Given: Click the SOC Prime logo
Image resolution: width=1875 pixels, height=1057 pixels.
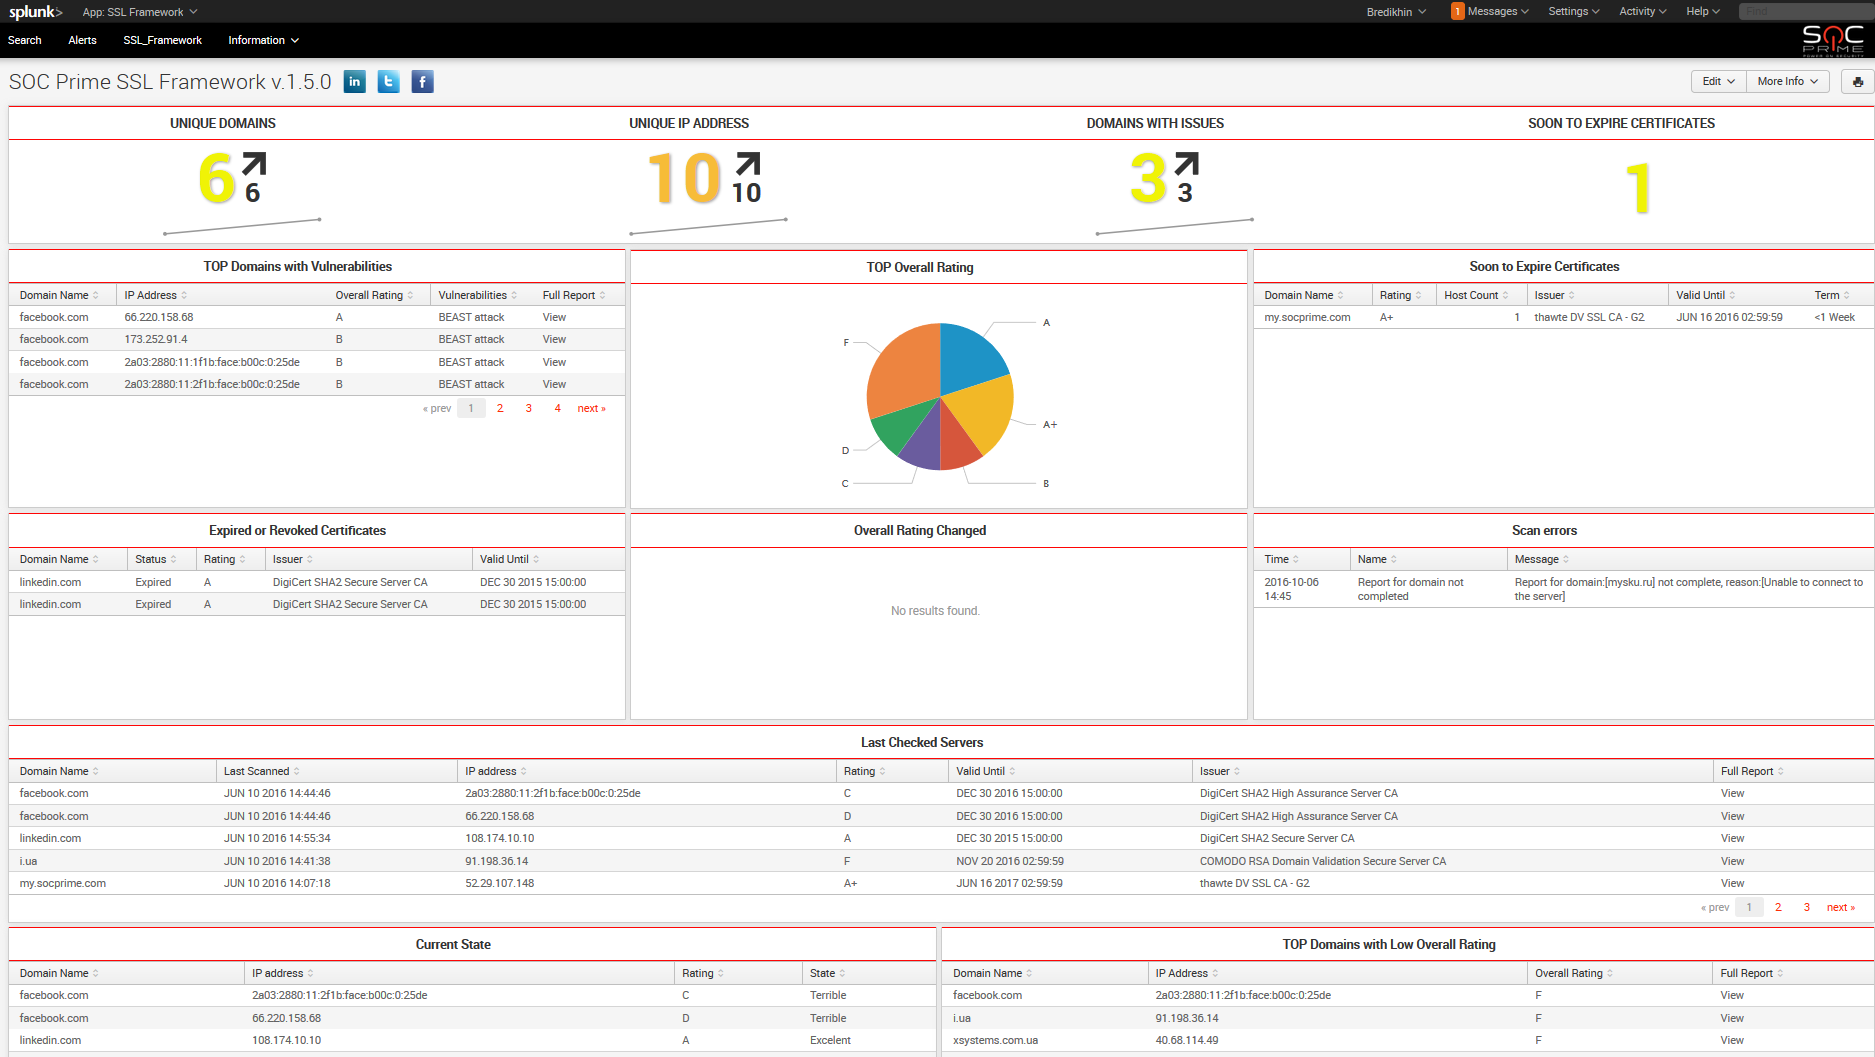Looking at the screenshot, I should click(1832, 40).
